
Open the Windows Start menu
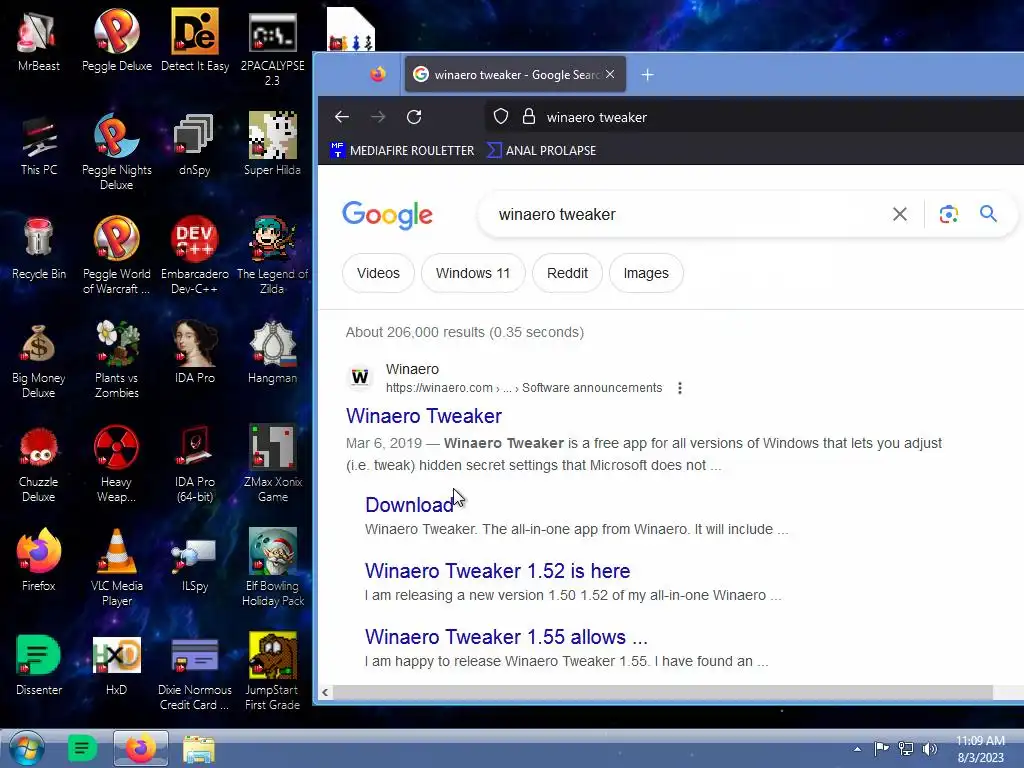[x=27, y=748]
